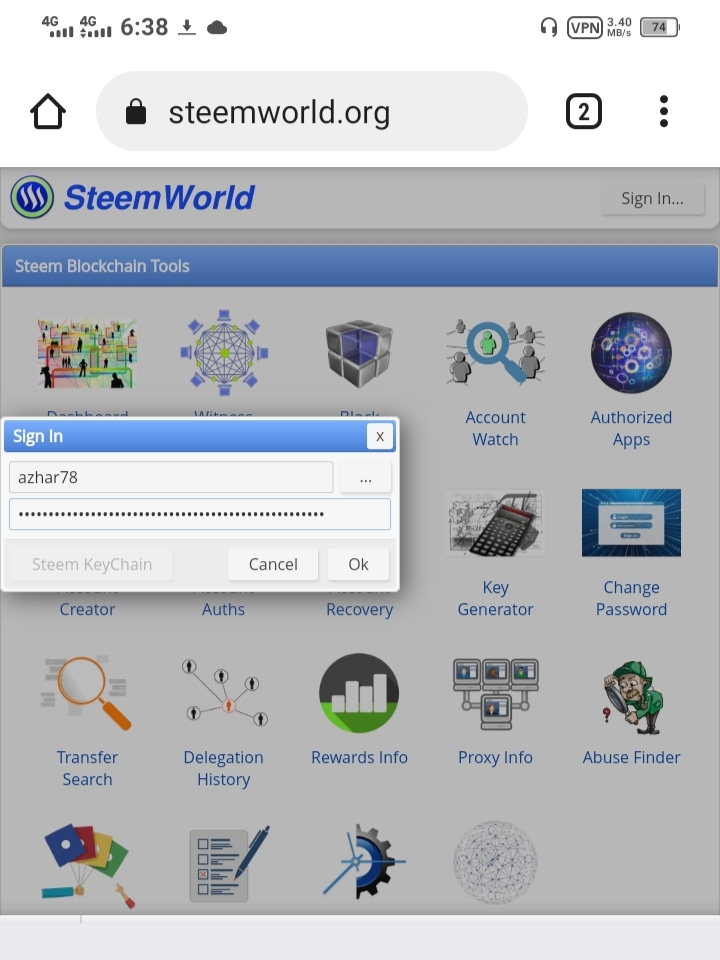Open the Key Generator calculator icon
The height and width of the screenshot is (960, 720).
point(495,522)
